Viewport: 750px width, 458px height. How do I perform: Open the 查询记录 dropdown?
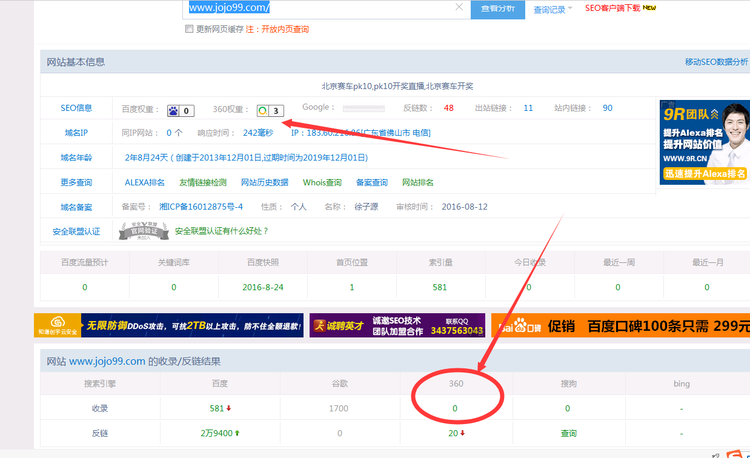[552, 9]
